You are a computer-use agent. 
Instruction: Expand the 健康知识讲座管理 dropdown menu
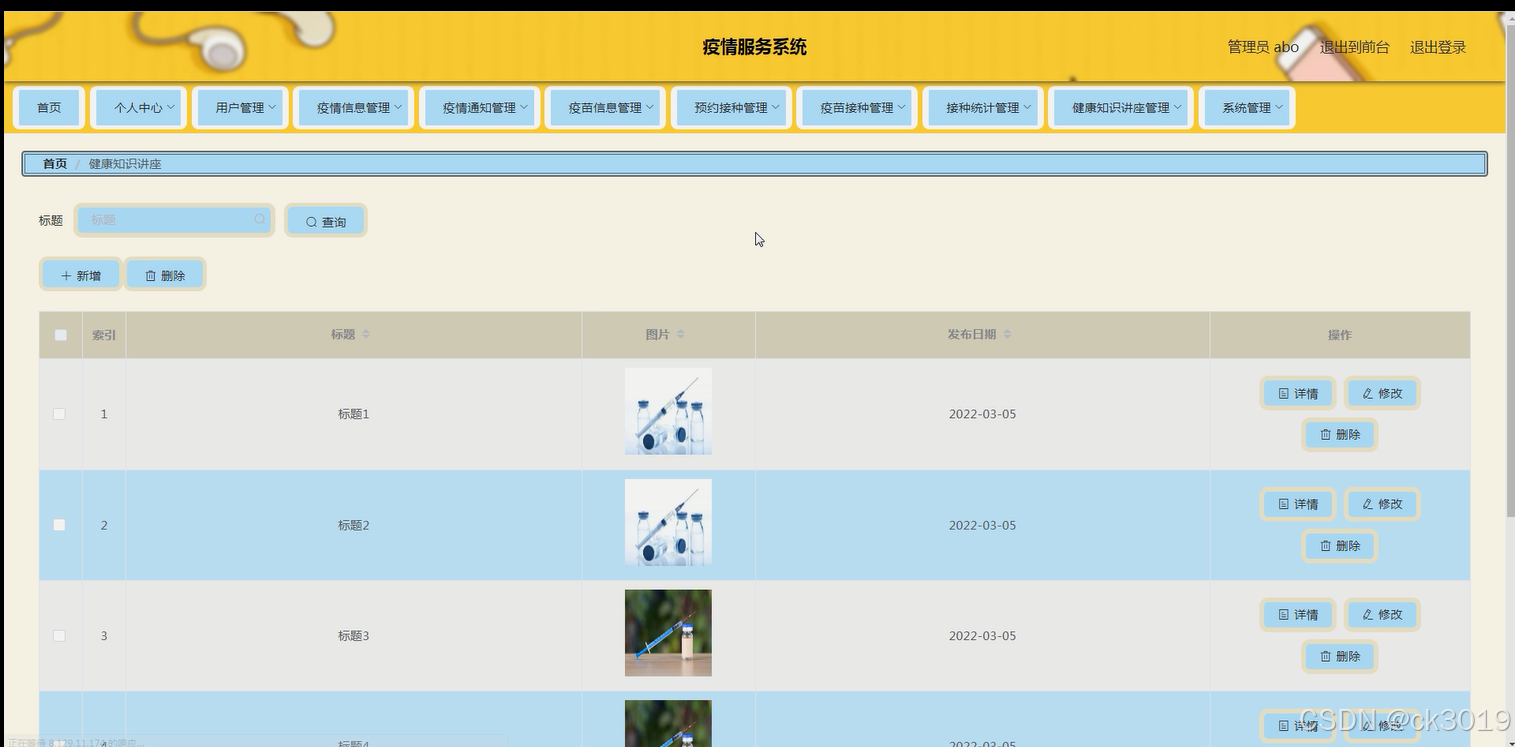[1121, 108]
